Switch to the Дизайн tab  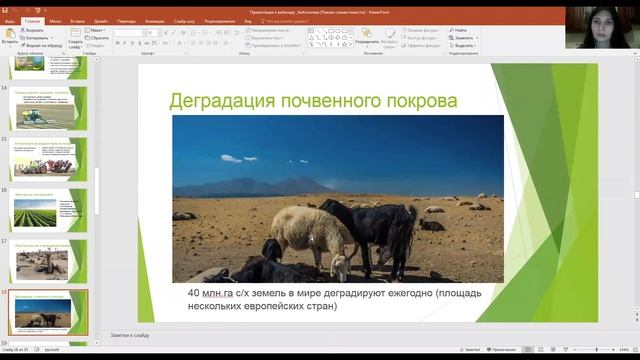101,21
